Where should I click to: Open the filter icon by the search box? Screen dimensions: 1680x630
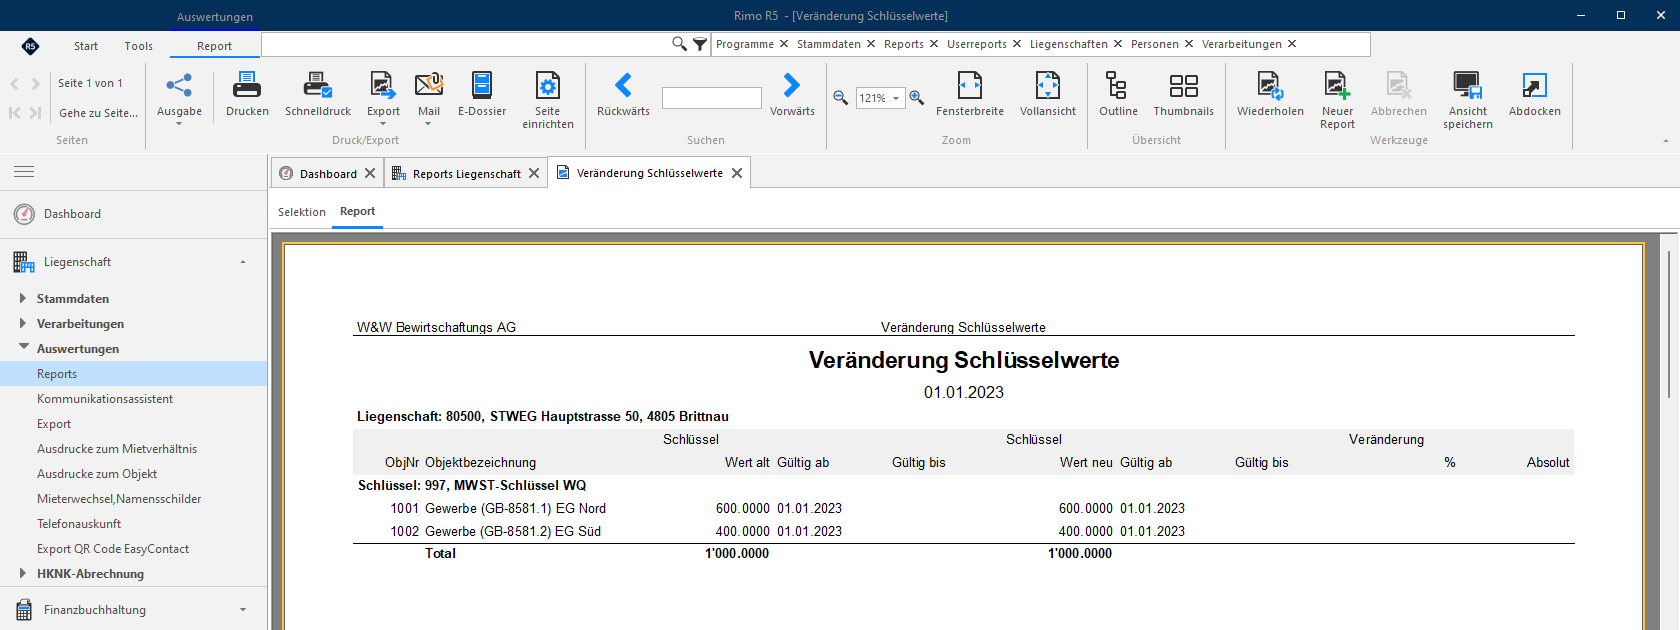click(700, 44)
